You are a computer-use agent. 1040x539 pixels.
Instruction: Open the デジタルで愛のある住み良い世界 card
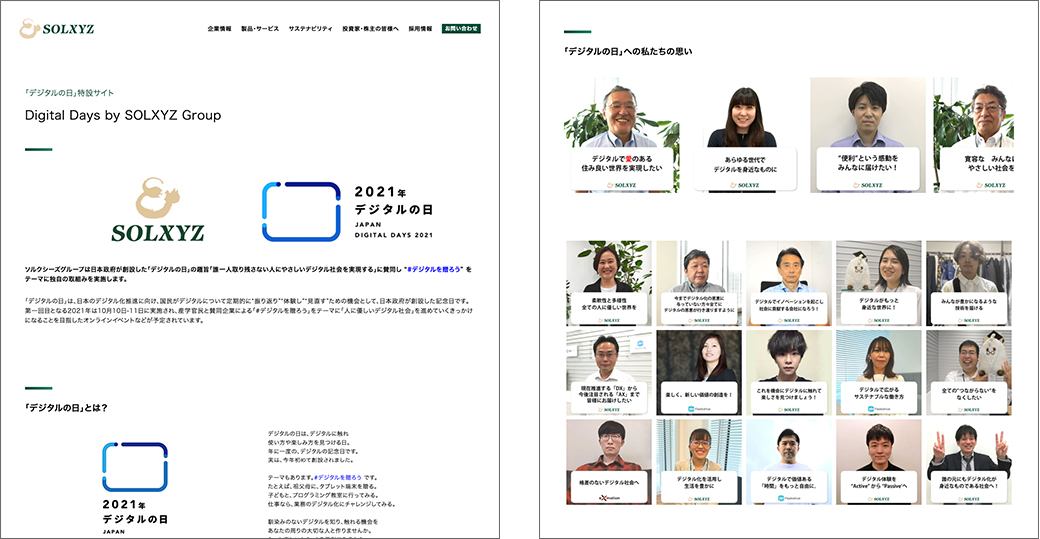click(621, 135)
